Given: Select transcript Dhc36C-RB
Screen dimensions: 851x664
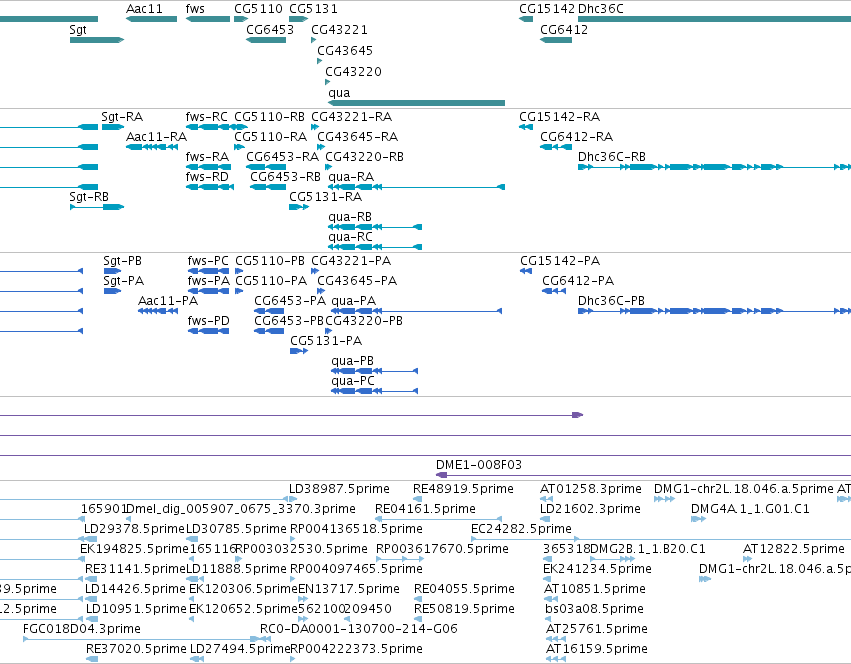Looking at the screenshot, I should pyautogui.click(x=714, y=167).
